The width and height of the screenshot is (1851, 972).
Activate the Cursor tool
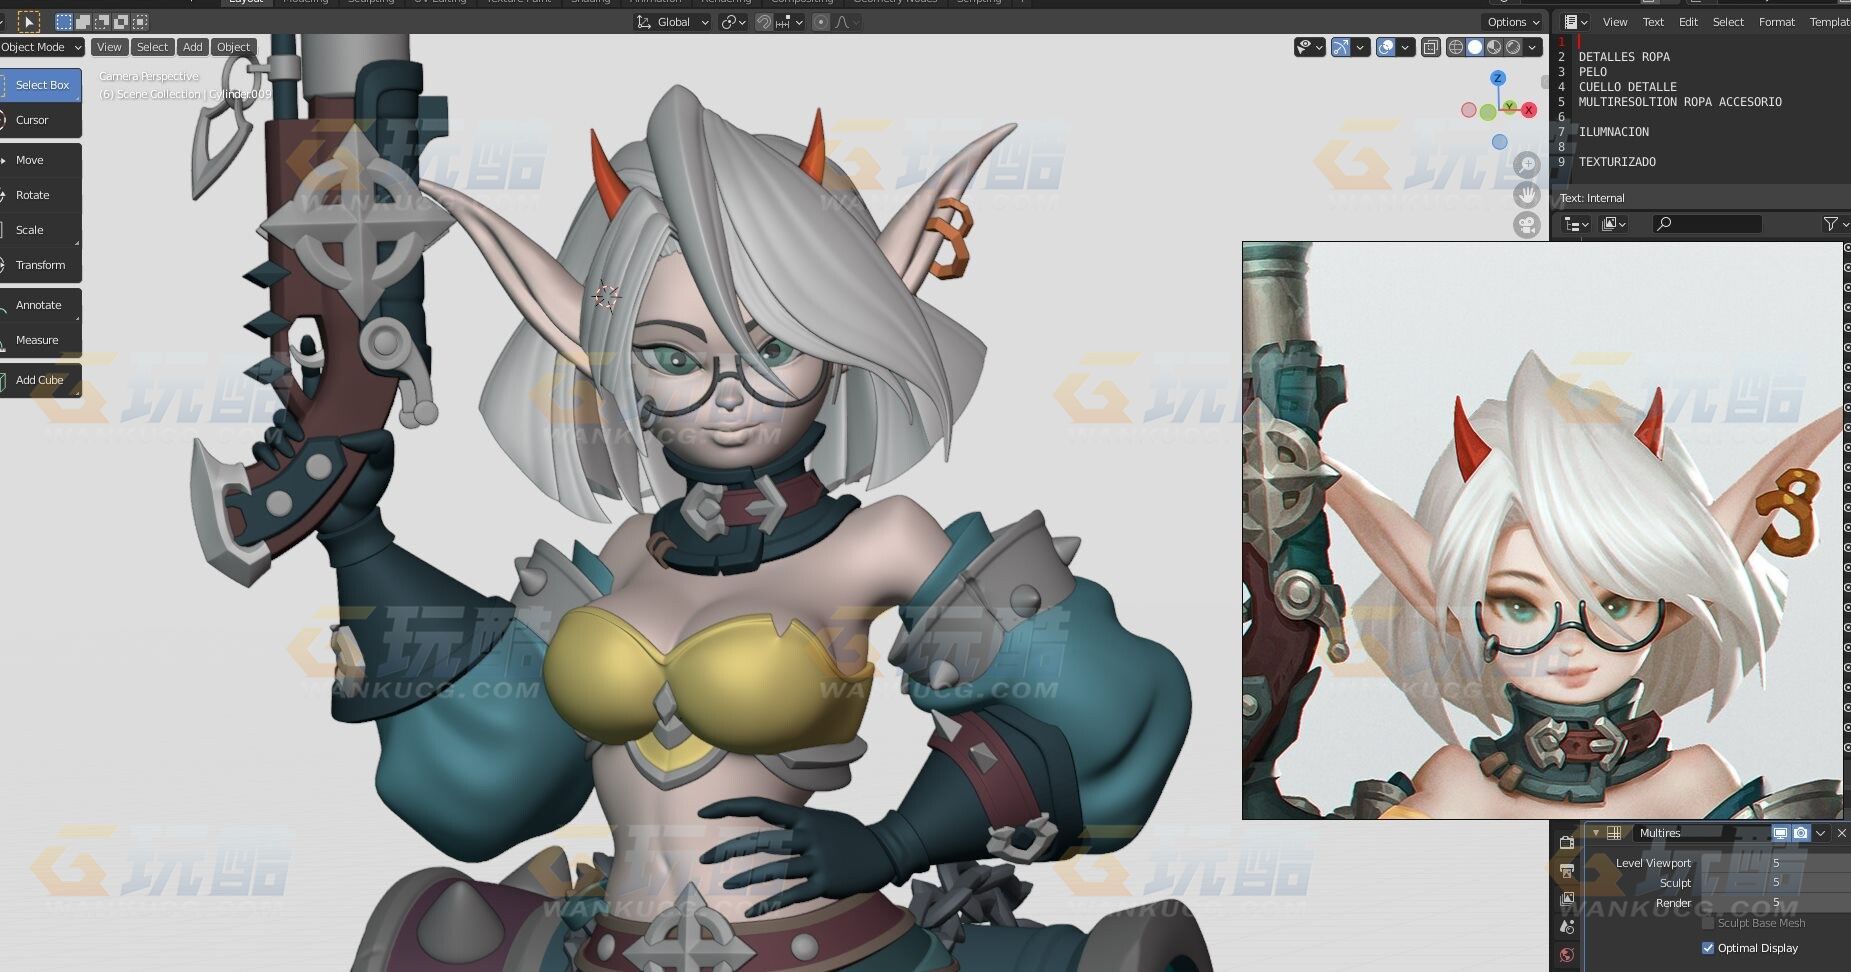point(40,120)
